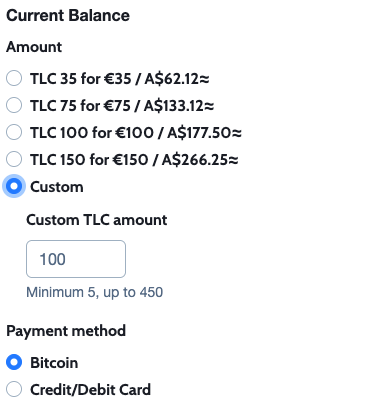This screenshot has height=413, width=380.
Task: Click the 'Payment method' section heading
Action: [x=66, y=331]
